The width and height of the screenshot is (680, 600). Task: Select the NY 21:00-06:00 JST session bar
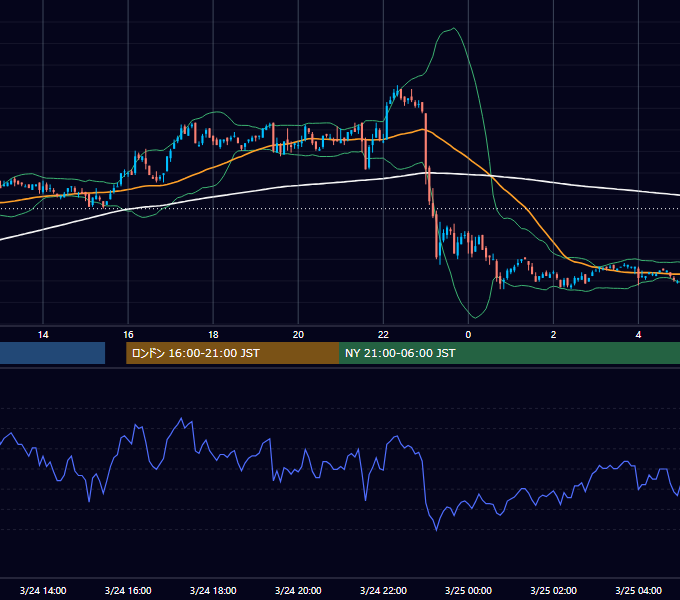pos(510,353)
